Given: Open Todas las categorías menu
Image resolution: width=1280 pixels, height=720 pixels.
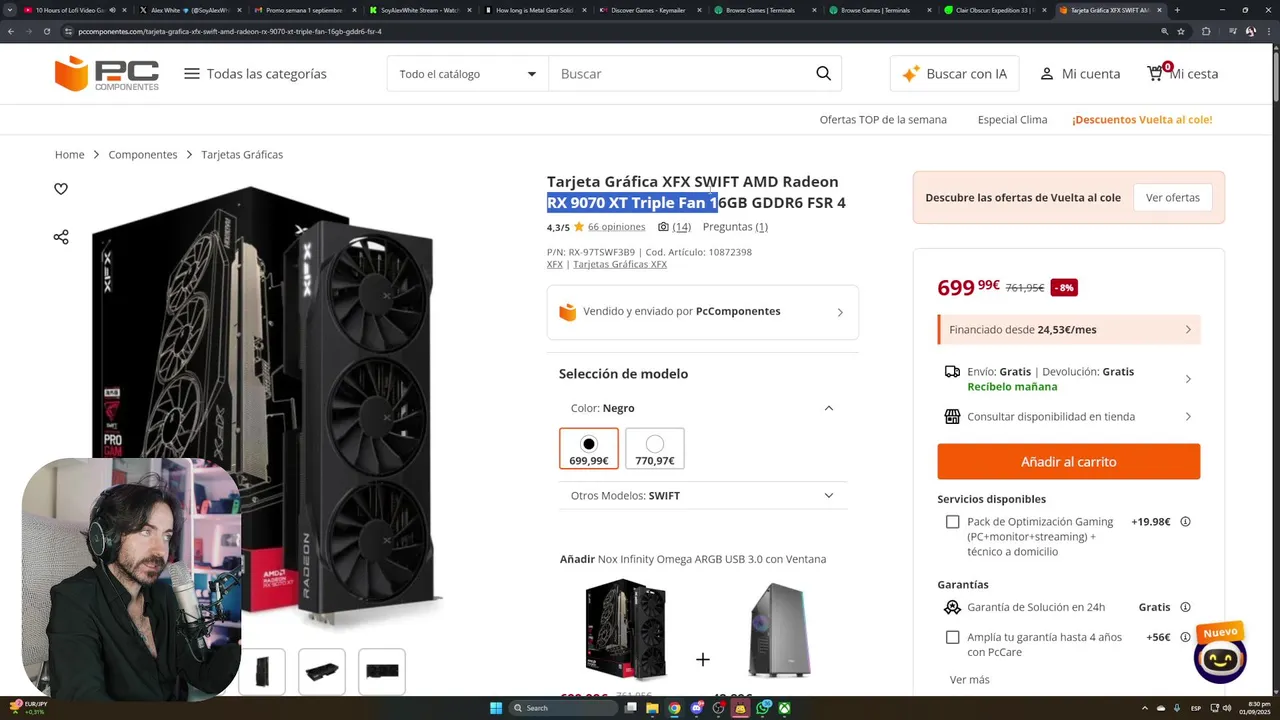Looking at the screenshot, I should [255, 74].
